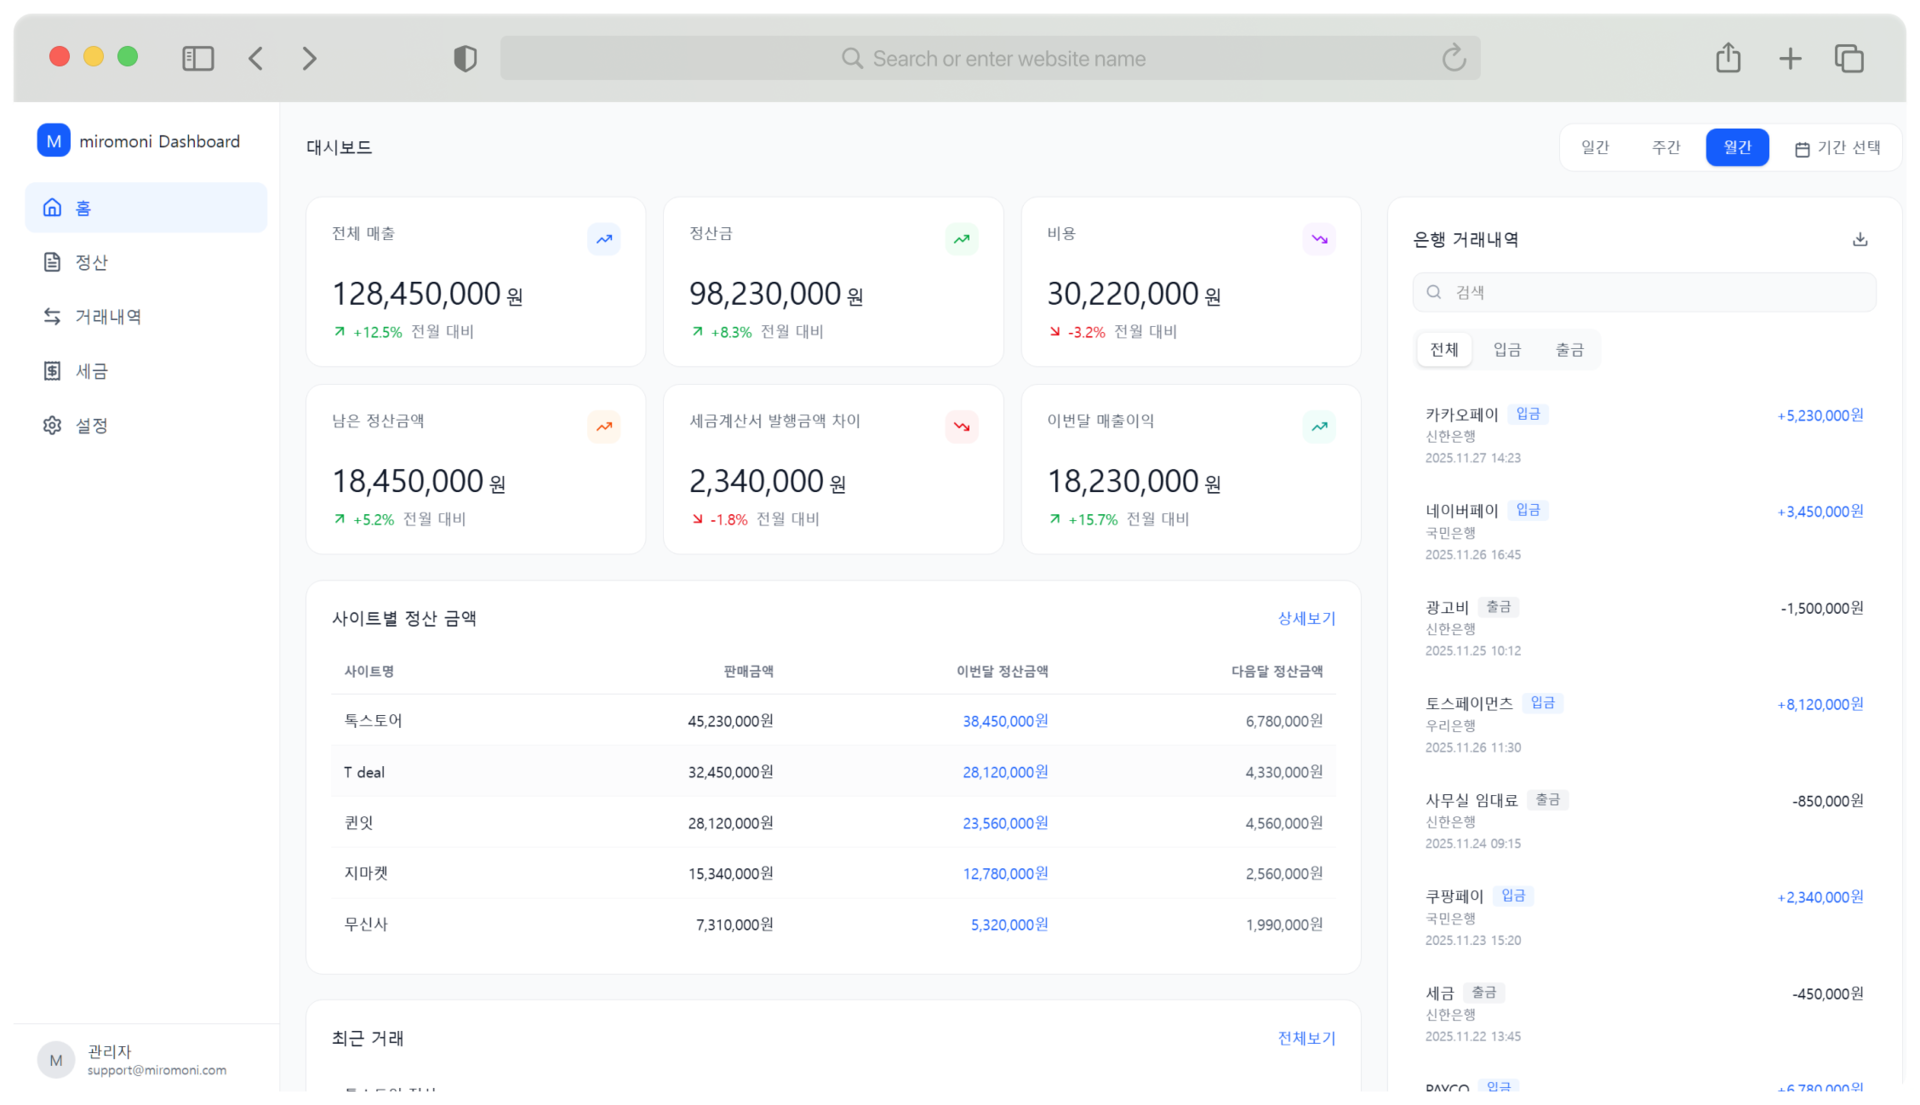Filter transactions by the 출금 tab
Image resolution: width=1920 pixels, height=1105 pixels.
pyautogui.click(x=1569, y=350)
